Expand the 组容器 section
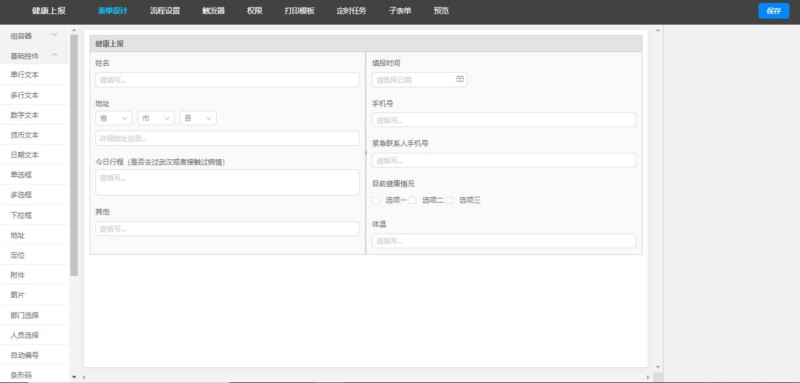Screen dimensions: 800x383 click(34, 36)
